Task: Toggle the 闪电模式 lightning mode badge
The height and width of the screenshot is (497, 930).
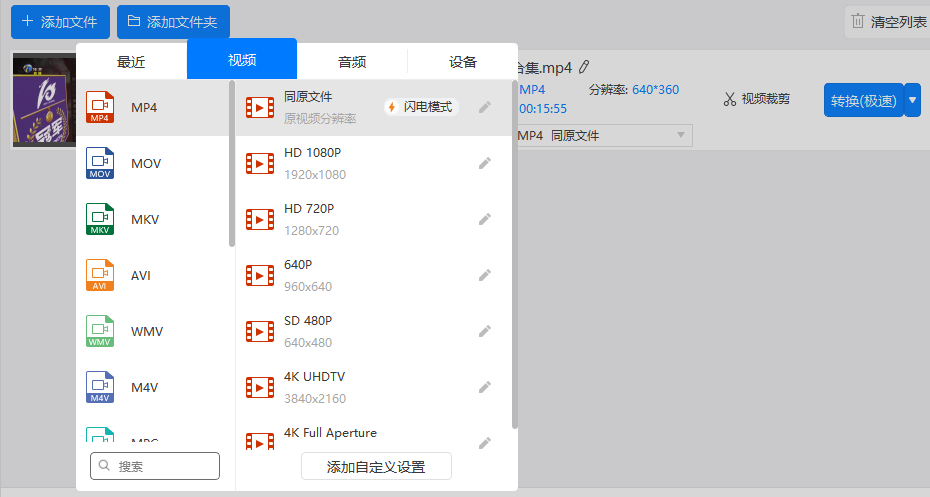Action: (421, 107)
